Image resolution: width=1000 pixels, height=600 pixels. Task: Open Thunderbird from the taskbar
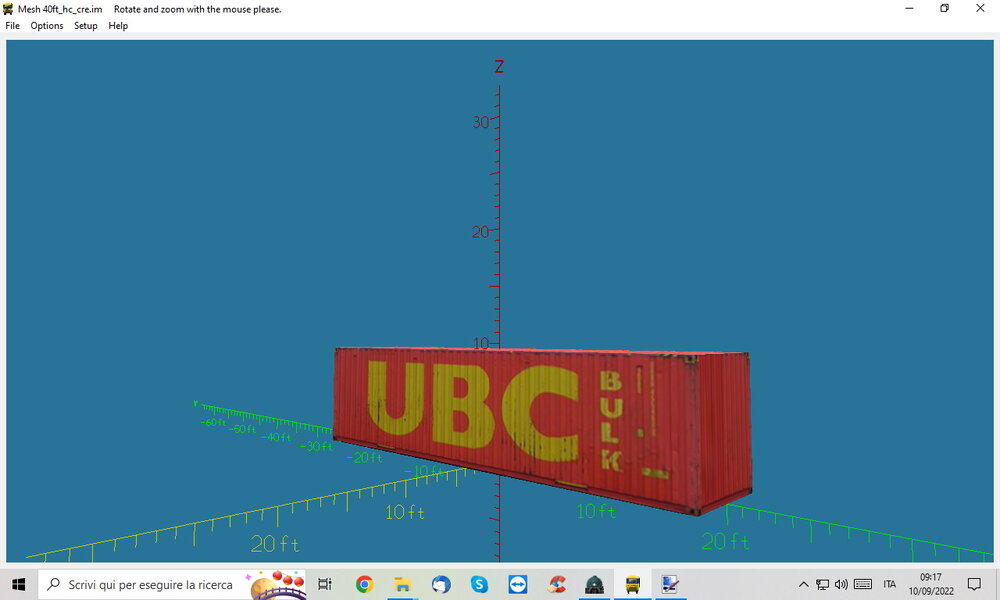pyautogui.click(x=441, y=584)
